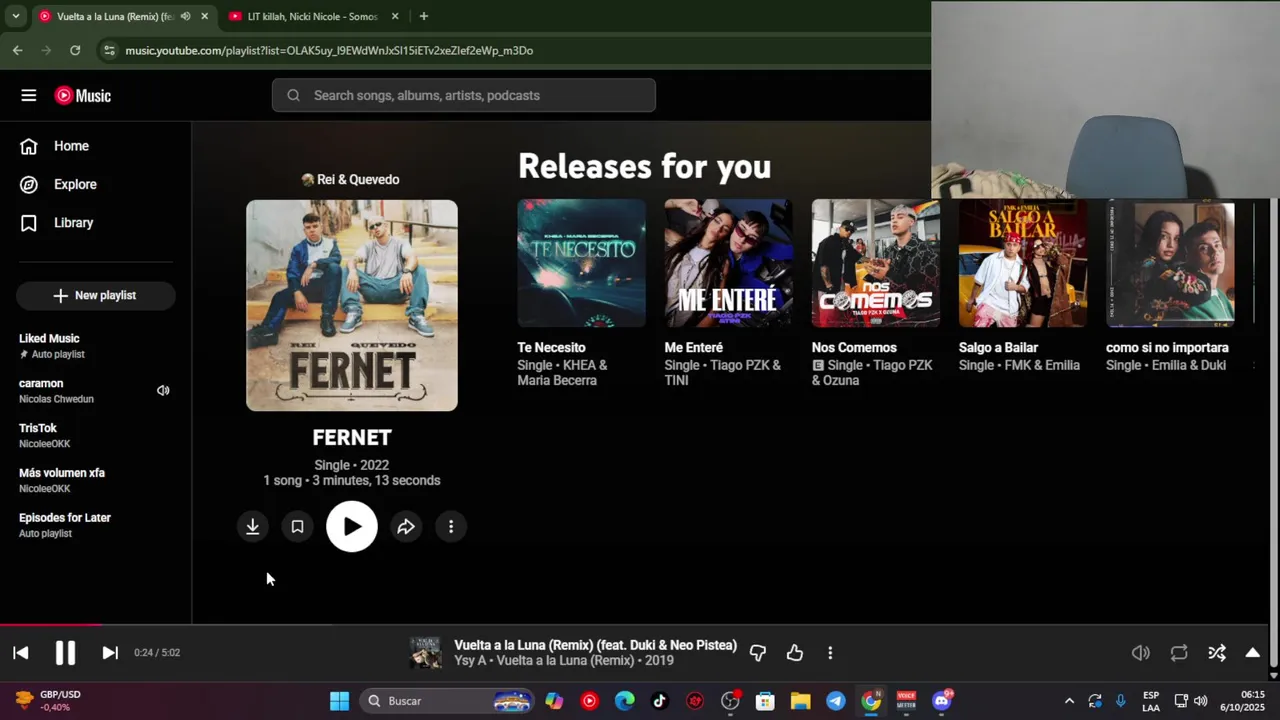1280x720 pixels.
Task: Mute the Vuelta a la Luna tab audio
Action: pos(185,16)
